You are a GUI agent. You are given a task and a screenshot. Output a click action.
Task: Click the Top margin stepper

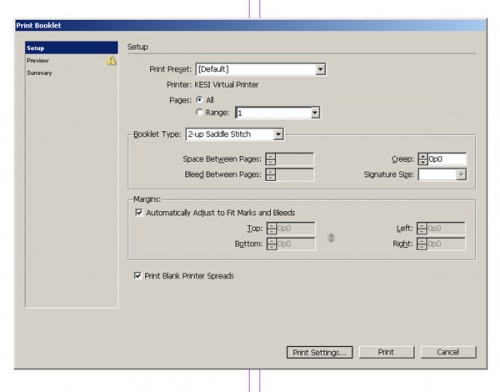(272, 228)
